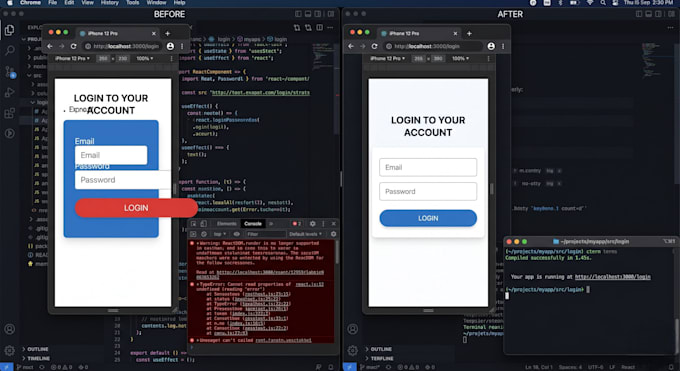Viewport: 680px width, 371px height.
Task: Open the DevTools settings gear
Action: [313, 224]
